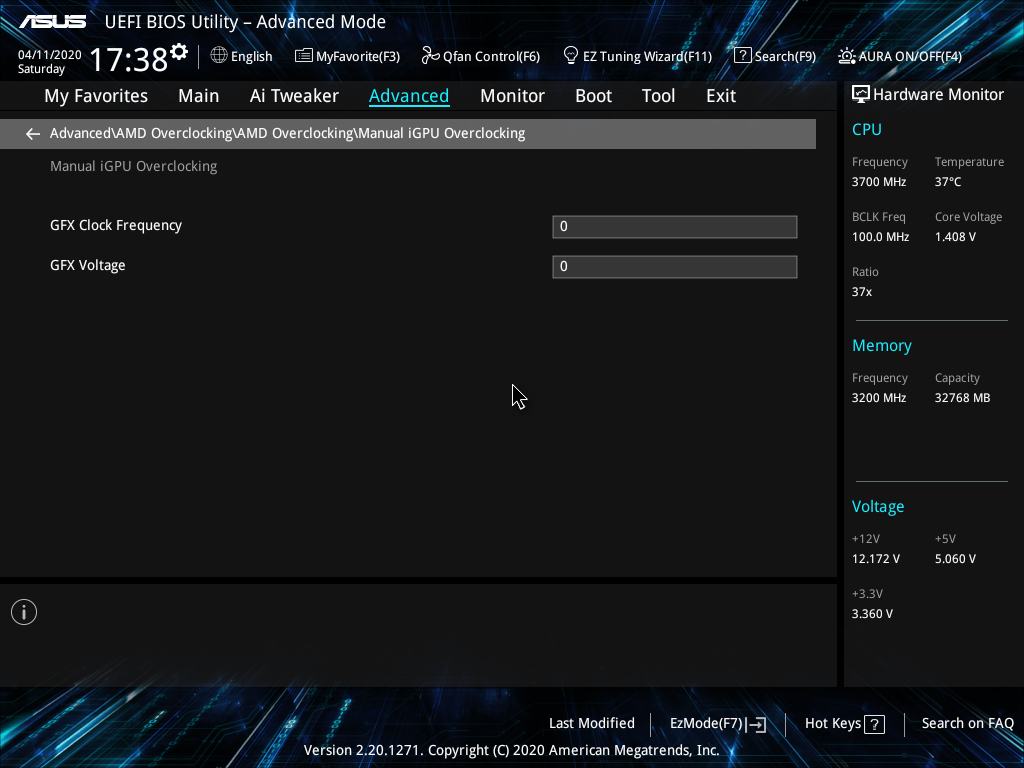
Task: Click the 17:38 clock display
Action: tap(129, 59)
